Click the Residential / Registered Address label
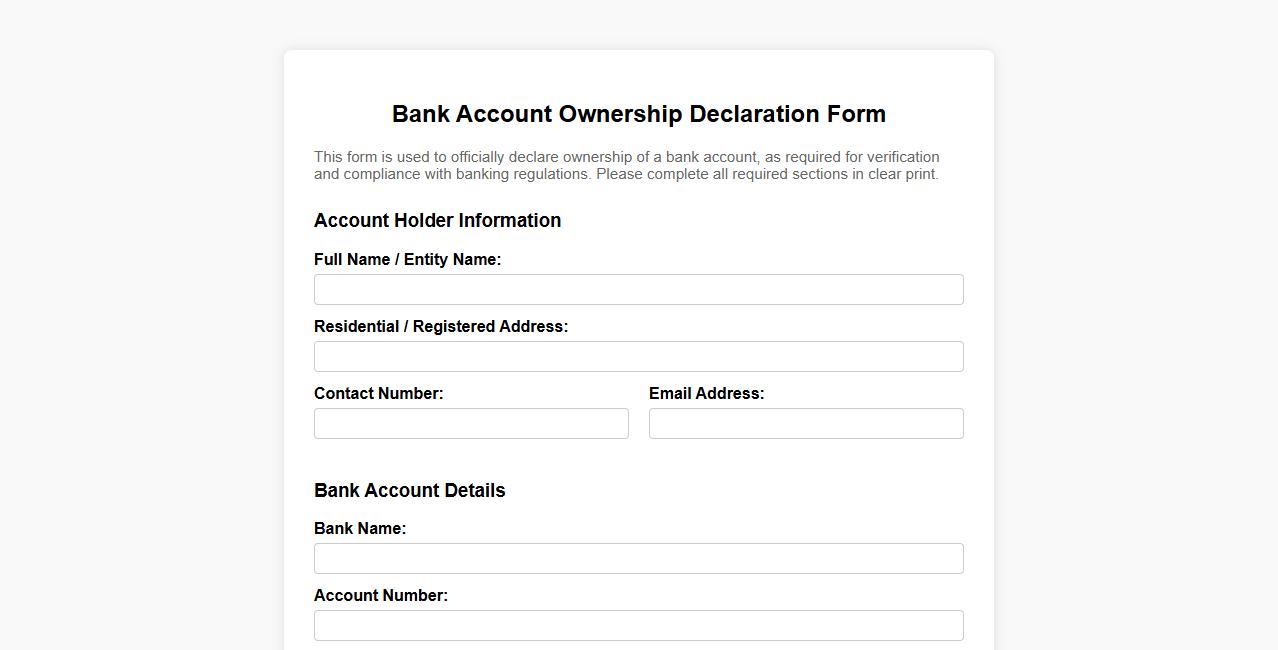The height and width of the screenshot is (650, 1278). pyautogui.click(x=441, y=326)
